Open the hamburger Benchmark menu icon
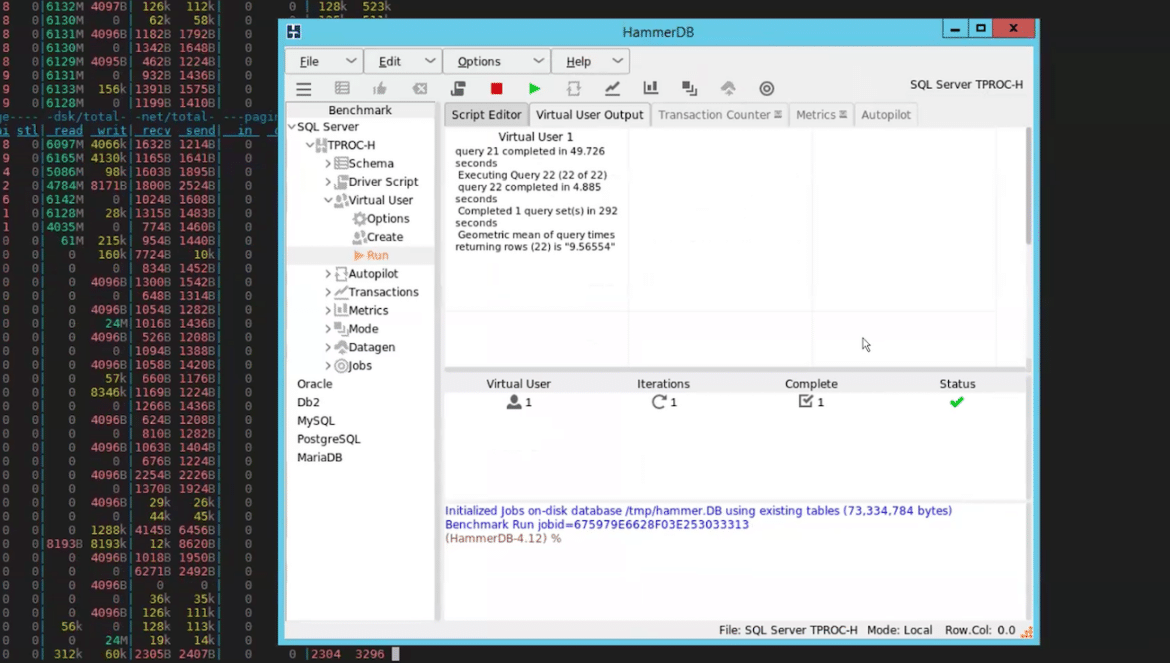Screen dimensions: 1170x663 [x=304, y=89]
